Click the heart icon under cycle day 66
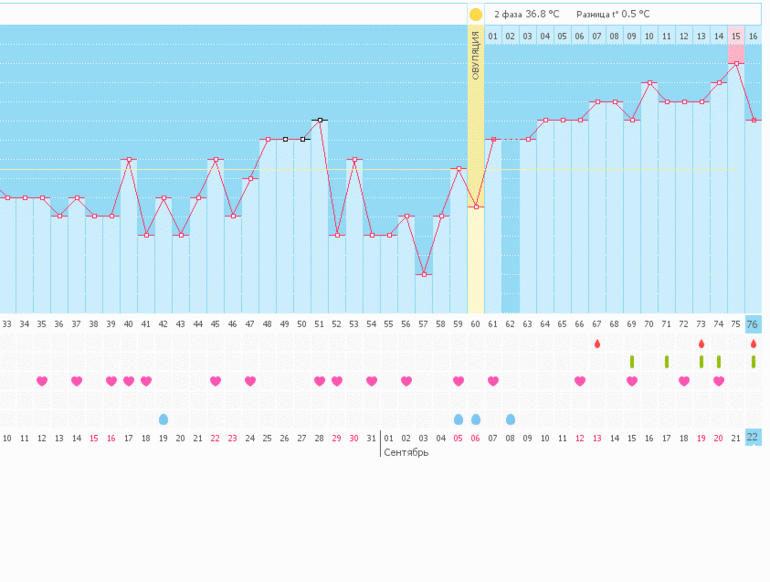Screen dimensions: 770x582 [580, 381]
